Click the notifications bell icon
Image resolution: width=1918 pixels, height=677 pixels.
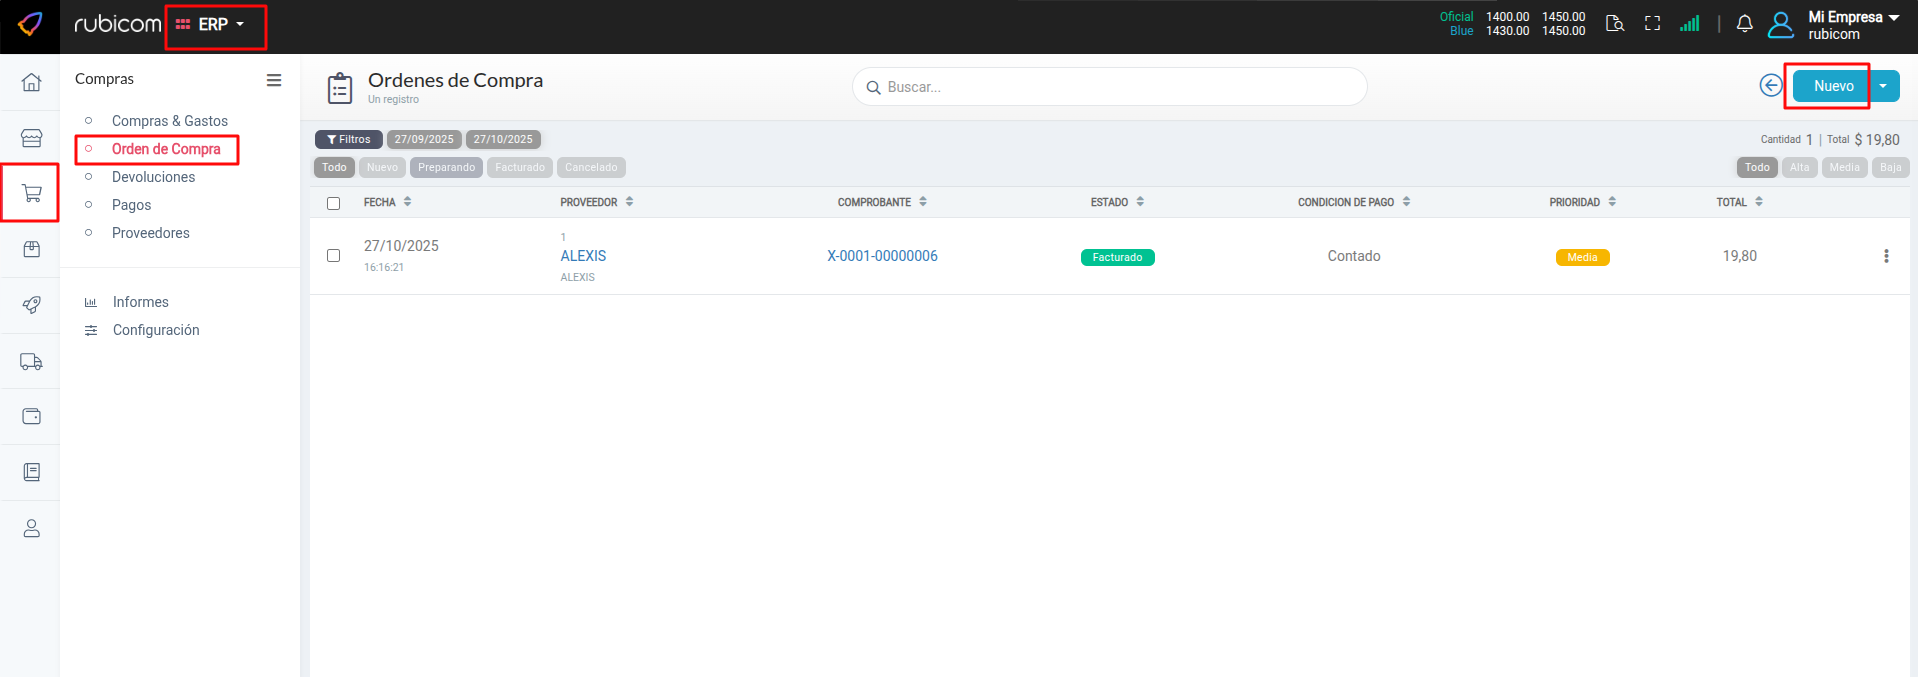click(x=1744, y=24)
